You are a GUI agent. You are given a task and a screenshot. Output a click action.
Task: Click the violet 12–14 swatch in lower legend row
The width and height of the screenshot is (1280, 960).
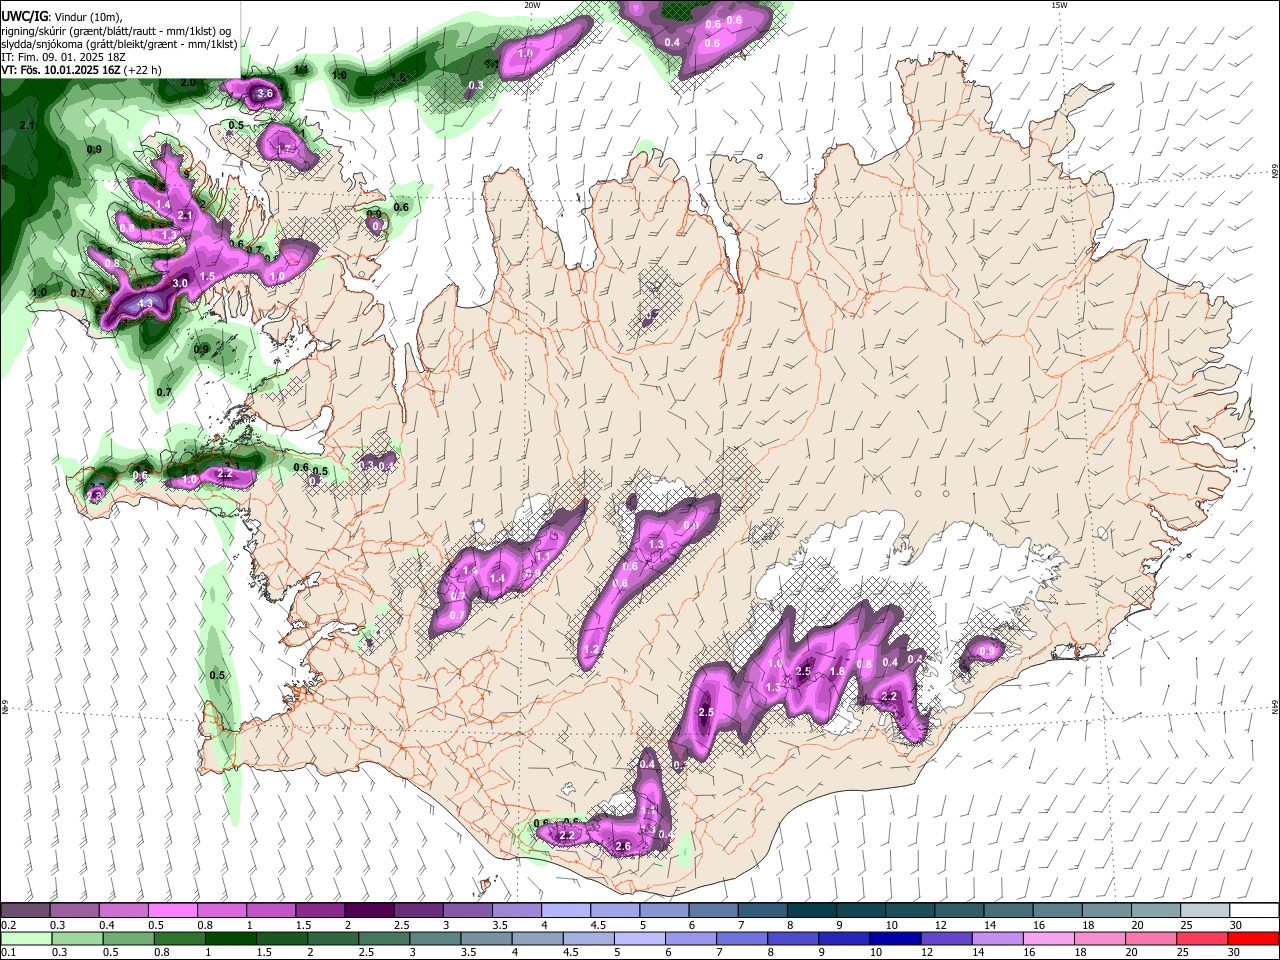pyautogui.click(x=948, y=938)
